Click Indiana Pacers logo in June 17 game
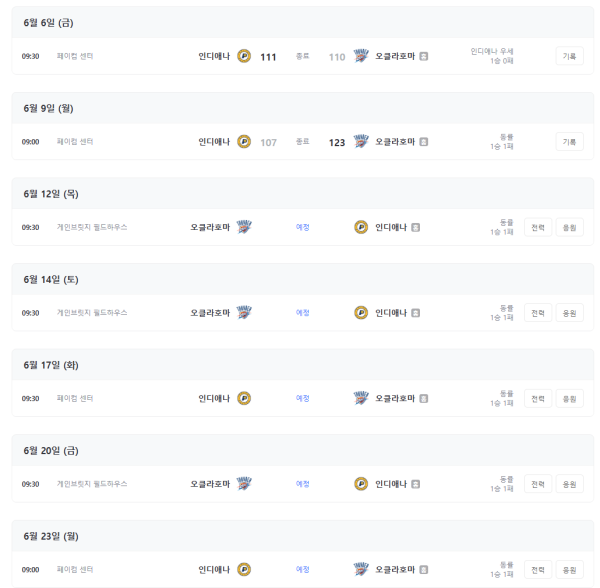Screen dimensions: 600x588 244,398
